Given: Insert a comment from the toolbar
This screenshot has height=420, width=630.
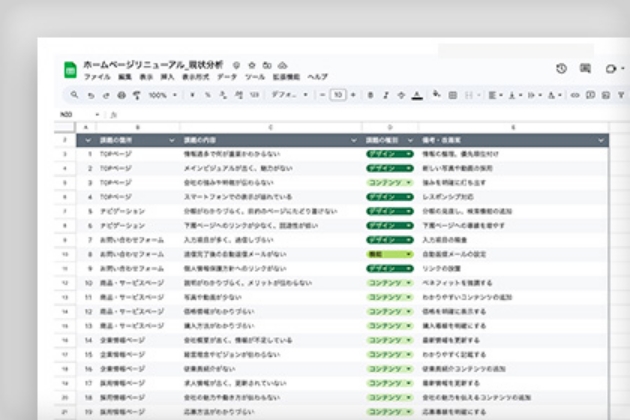Looking at the screenshot, I should (590, 95).
